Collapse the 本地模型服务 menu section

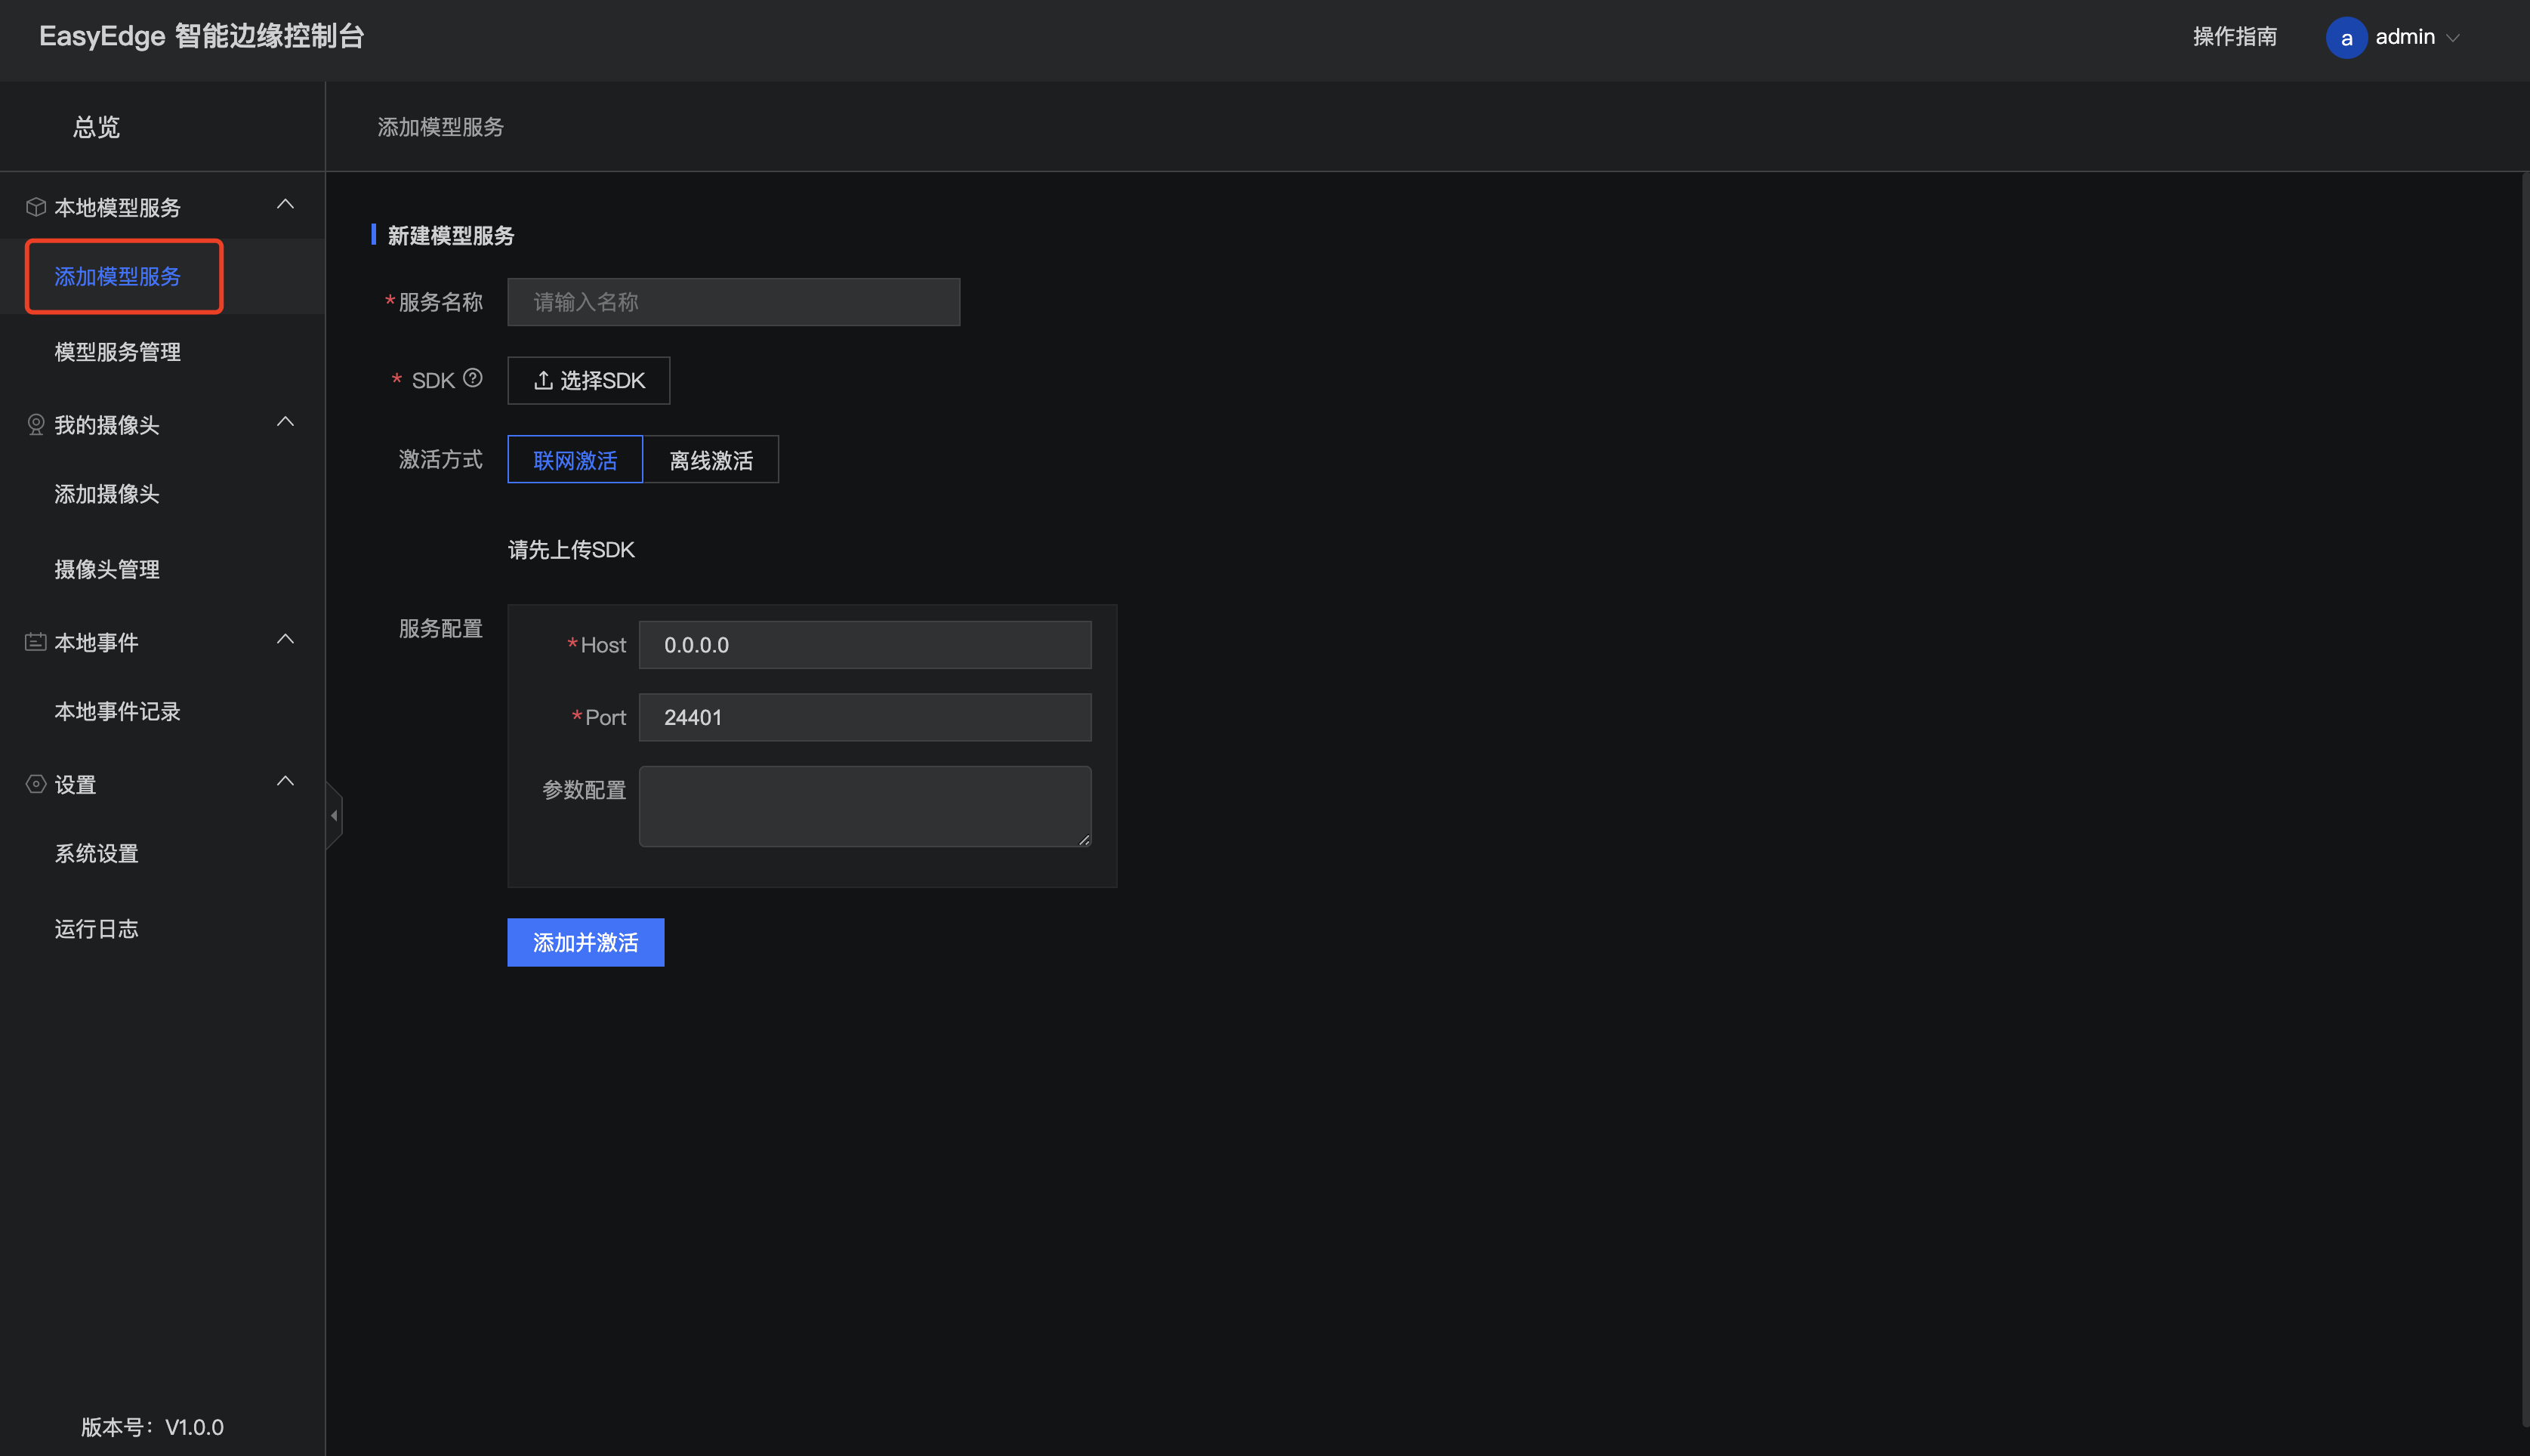(285, 204)
